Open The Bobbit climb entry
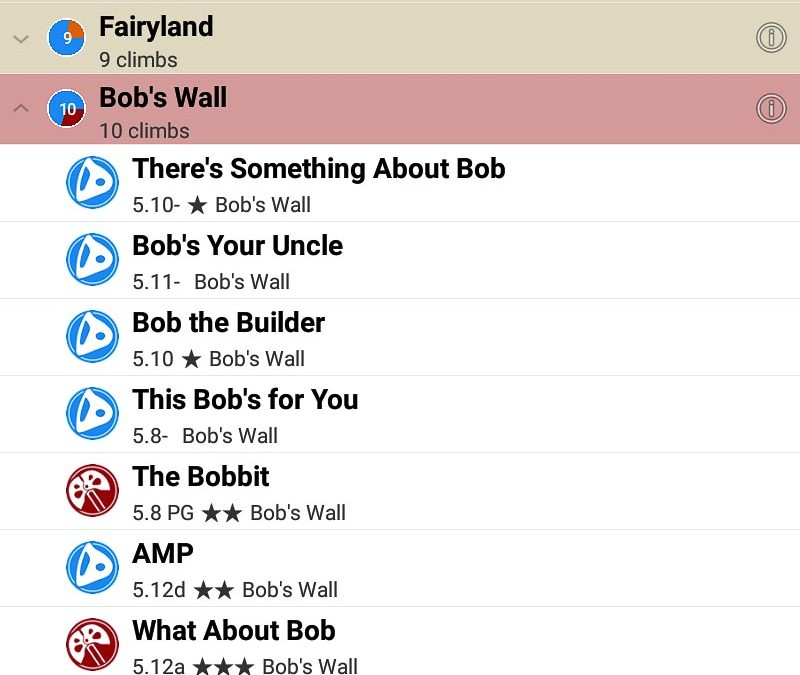The height and width of the screenshot is (675, 800). 201,477
